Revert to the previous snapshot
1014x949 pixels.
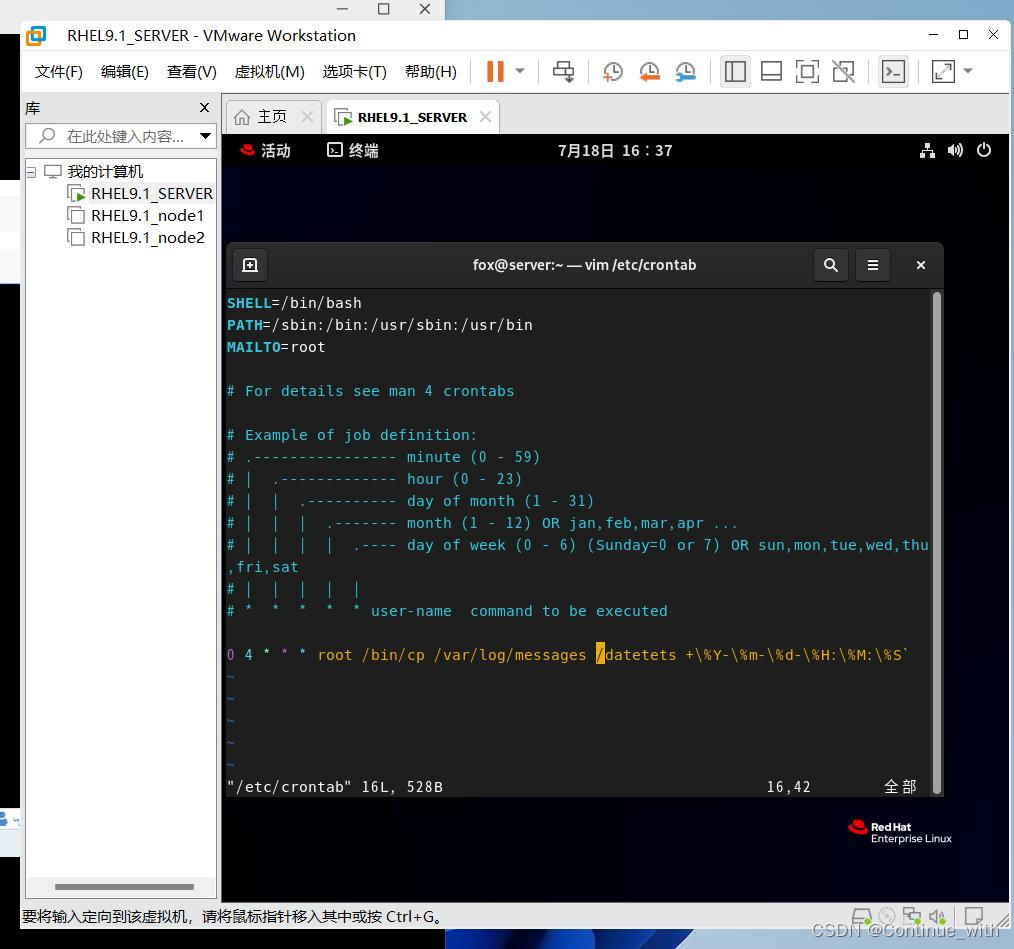coord(649,71)
